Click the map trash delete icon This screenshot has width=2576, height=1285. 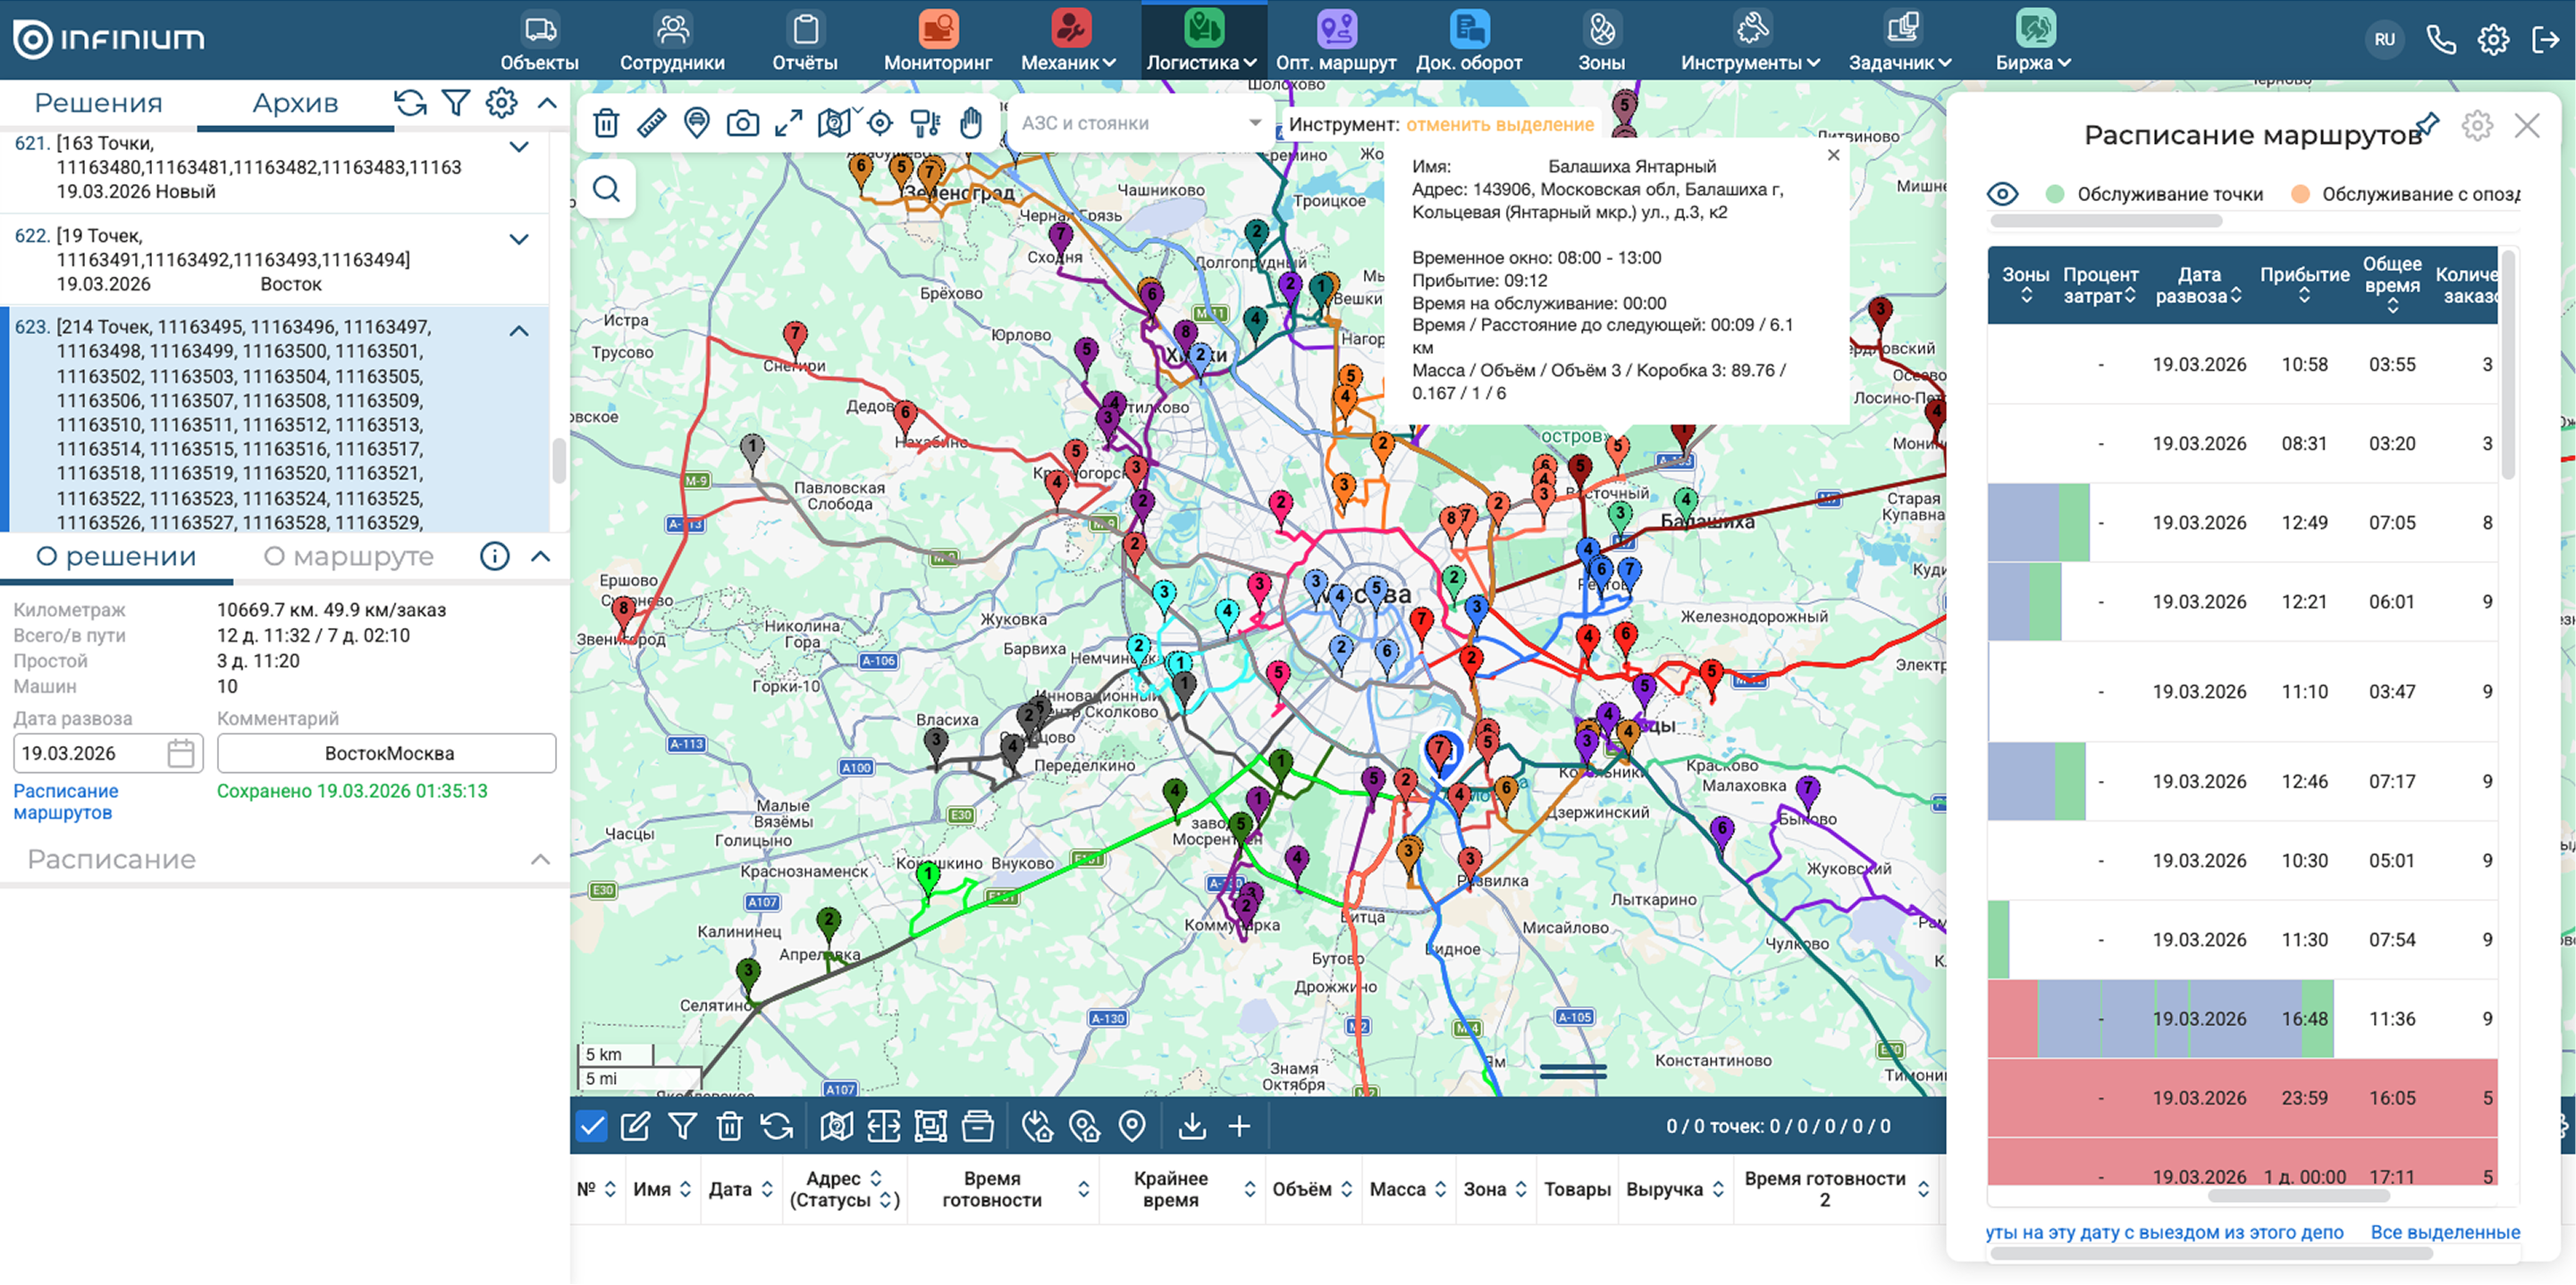click(x=606, y=123)
